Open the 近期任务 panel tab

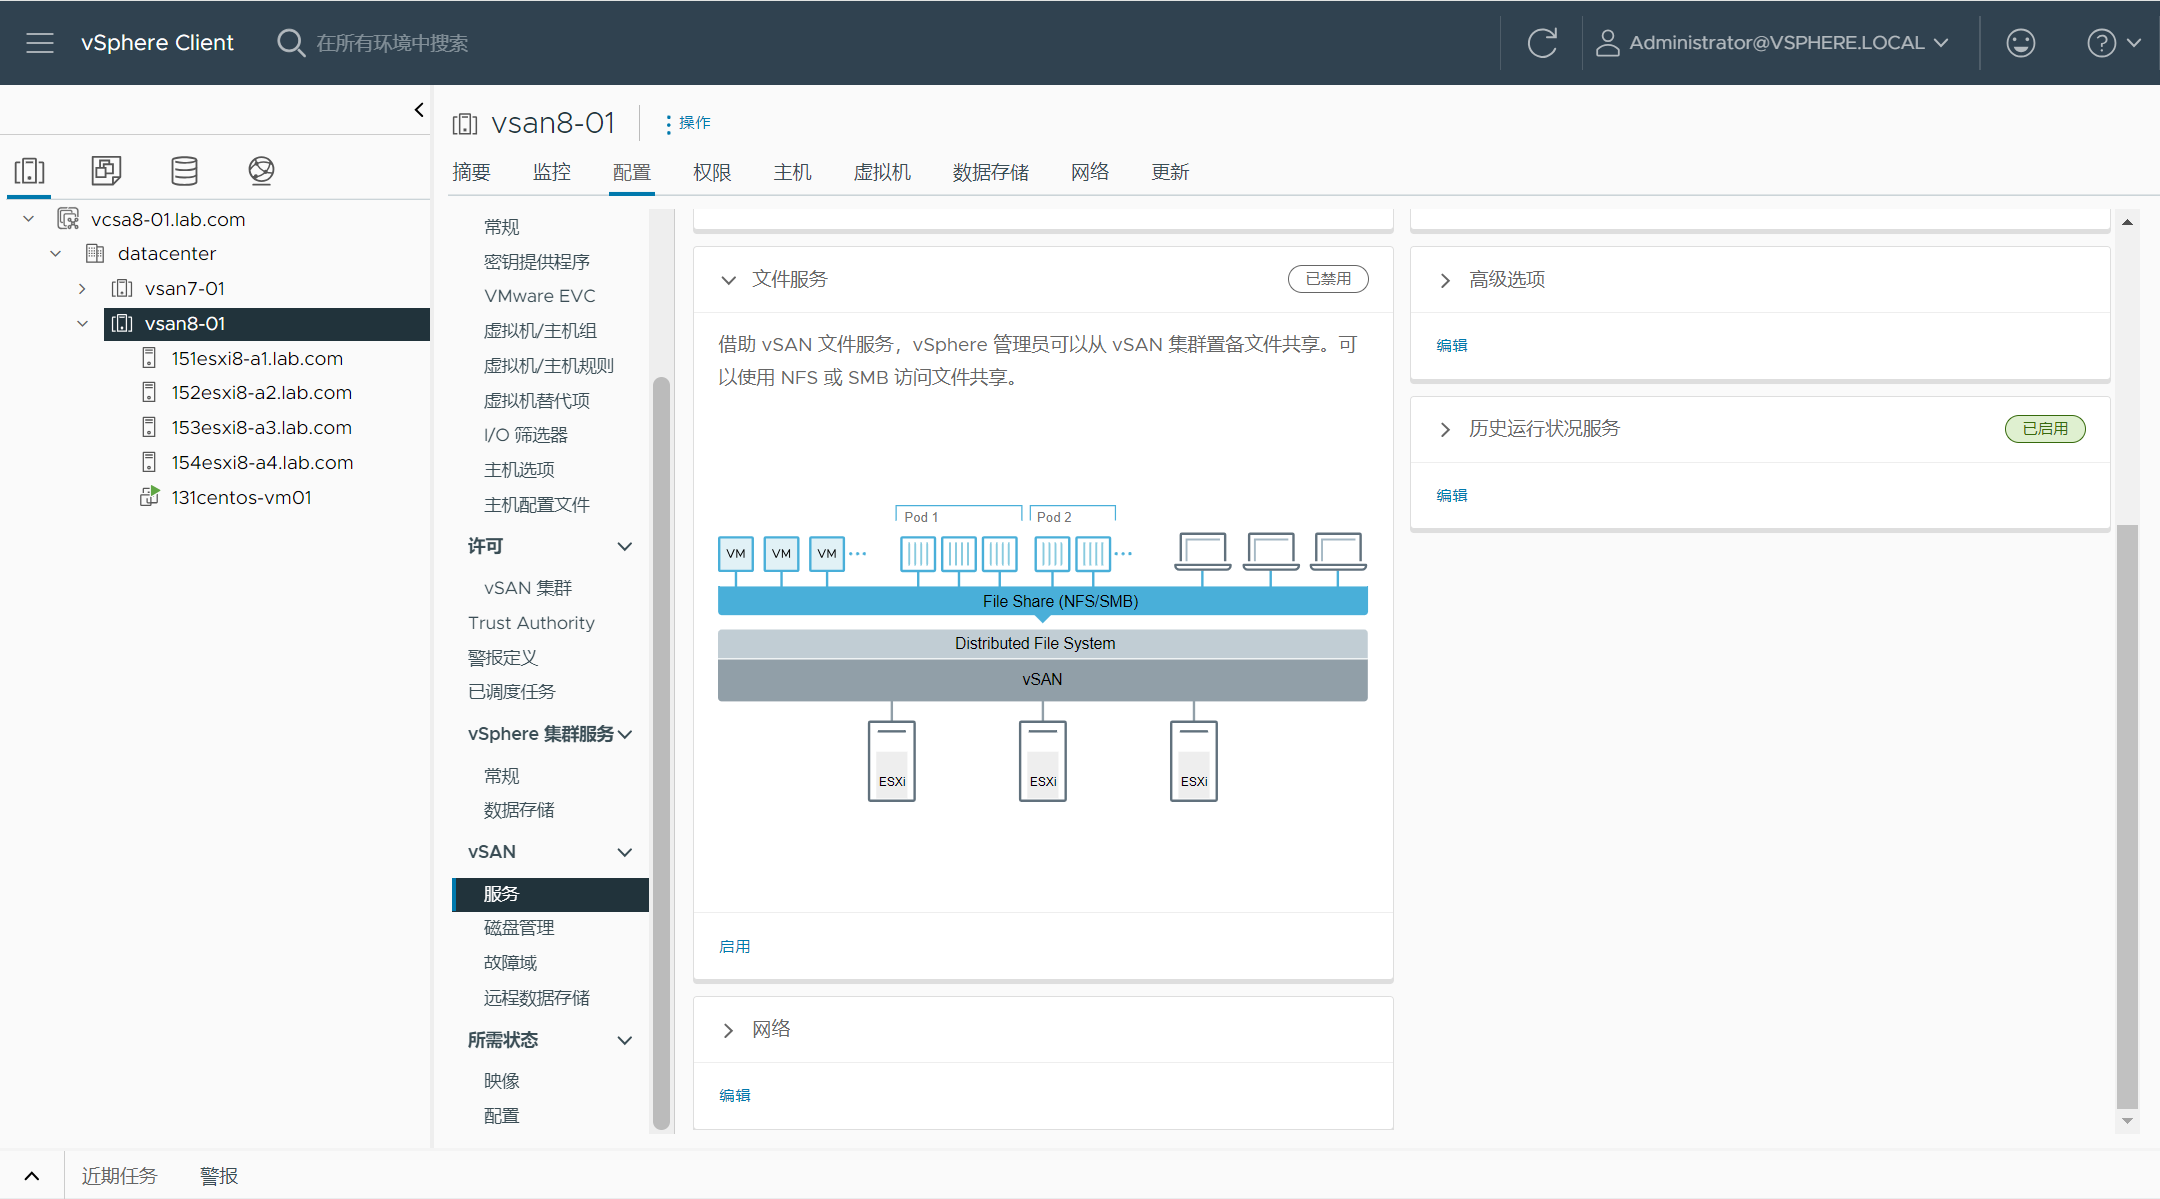point(119,1176)
